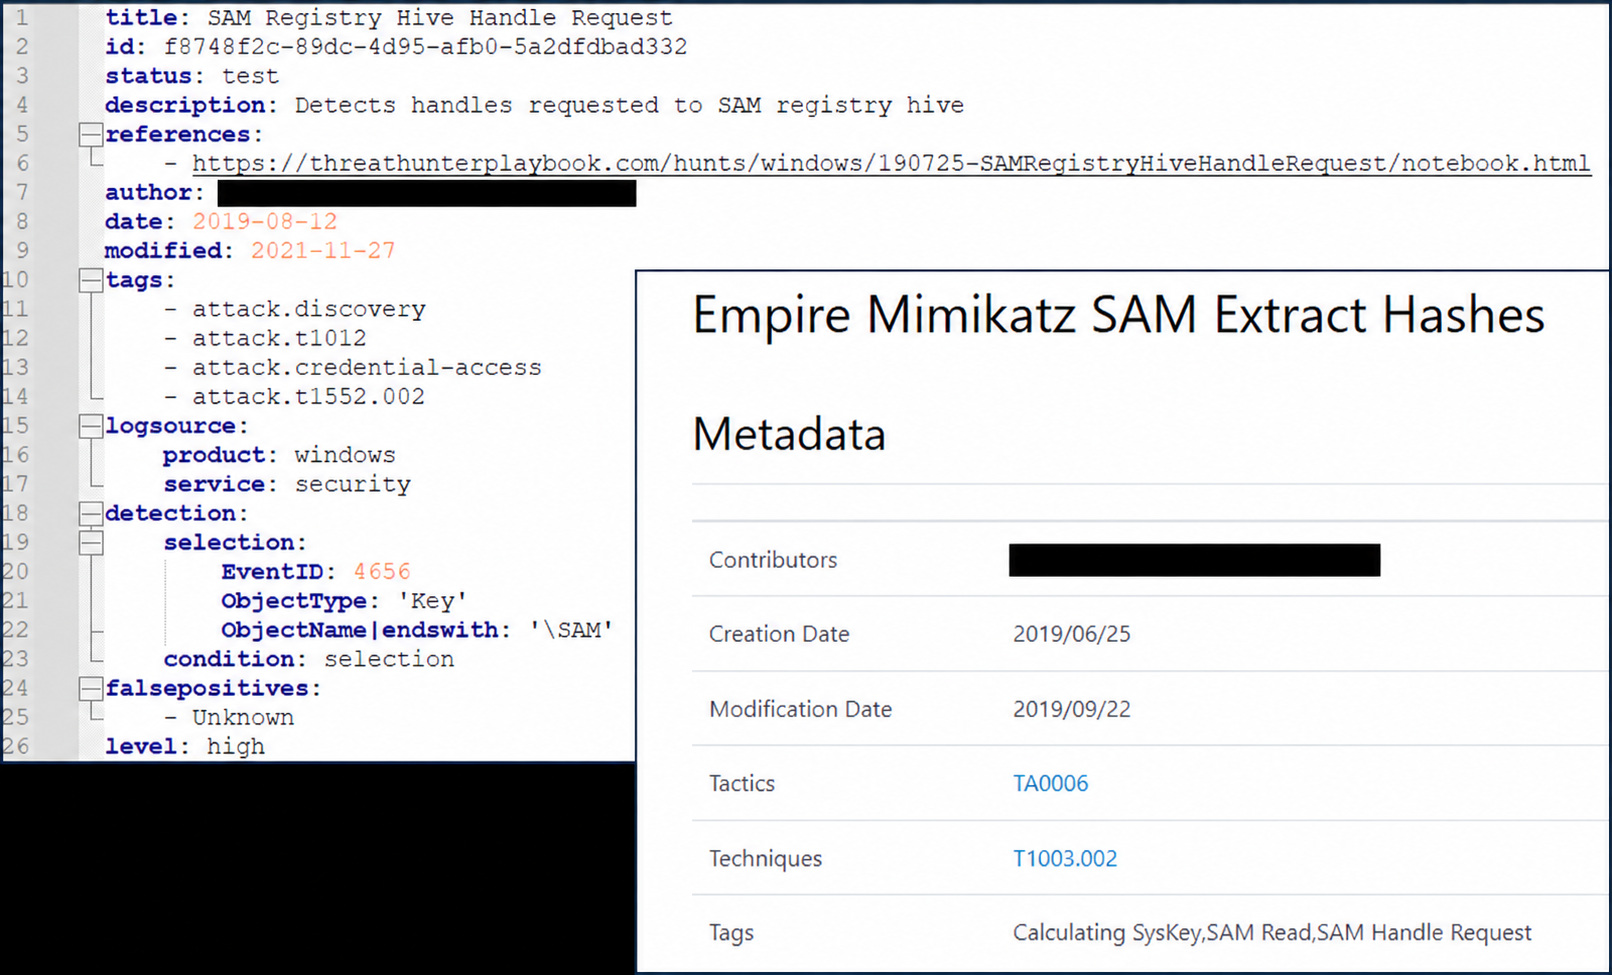Click the Modification Date value 2019/09/22
This screenshot has width=1612, height=975.
1072,709
